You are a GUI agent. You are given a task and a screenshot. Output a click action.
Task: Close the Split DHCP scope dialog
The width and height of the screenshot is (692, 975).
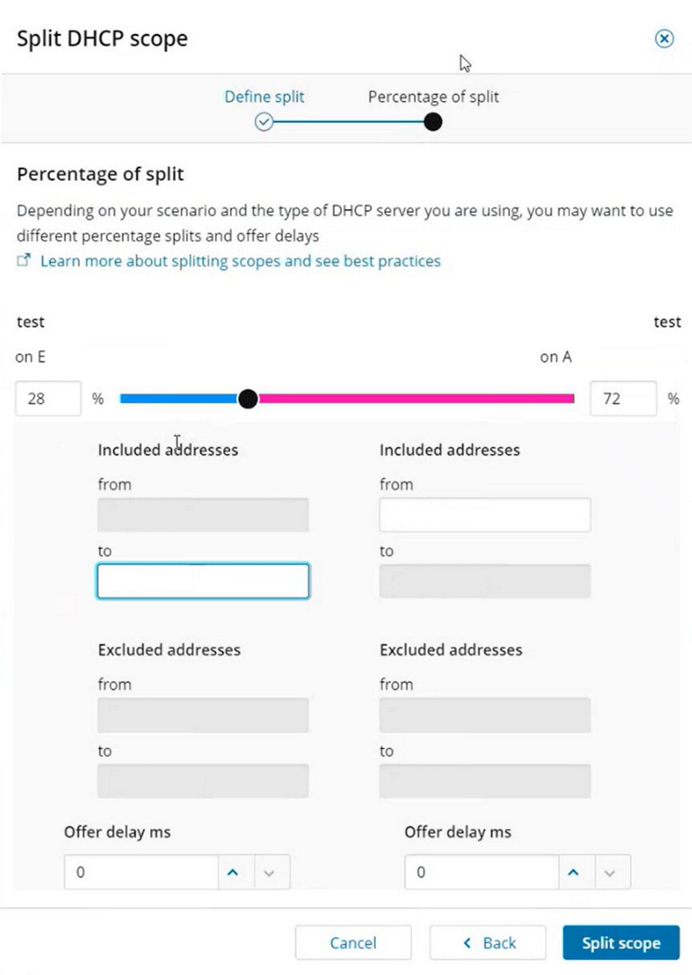[664, 38]
